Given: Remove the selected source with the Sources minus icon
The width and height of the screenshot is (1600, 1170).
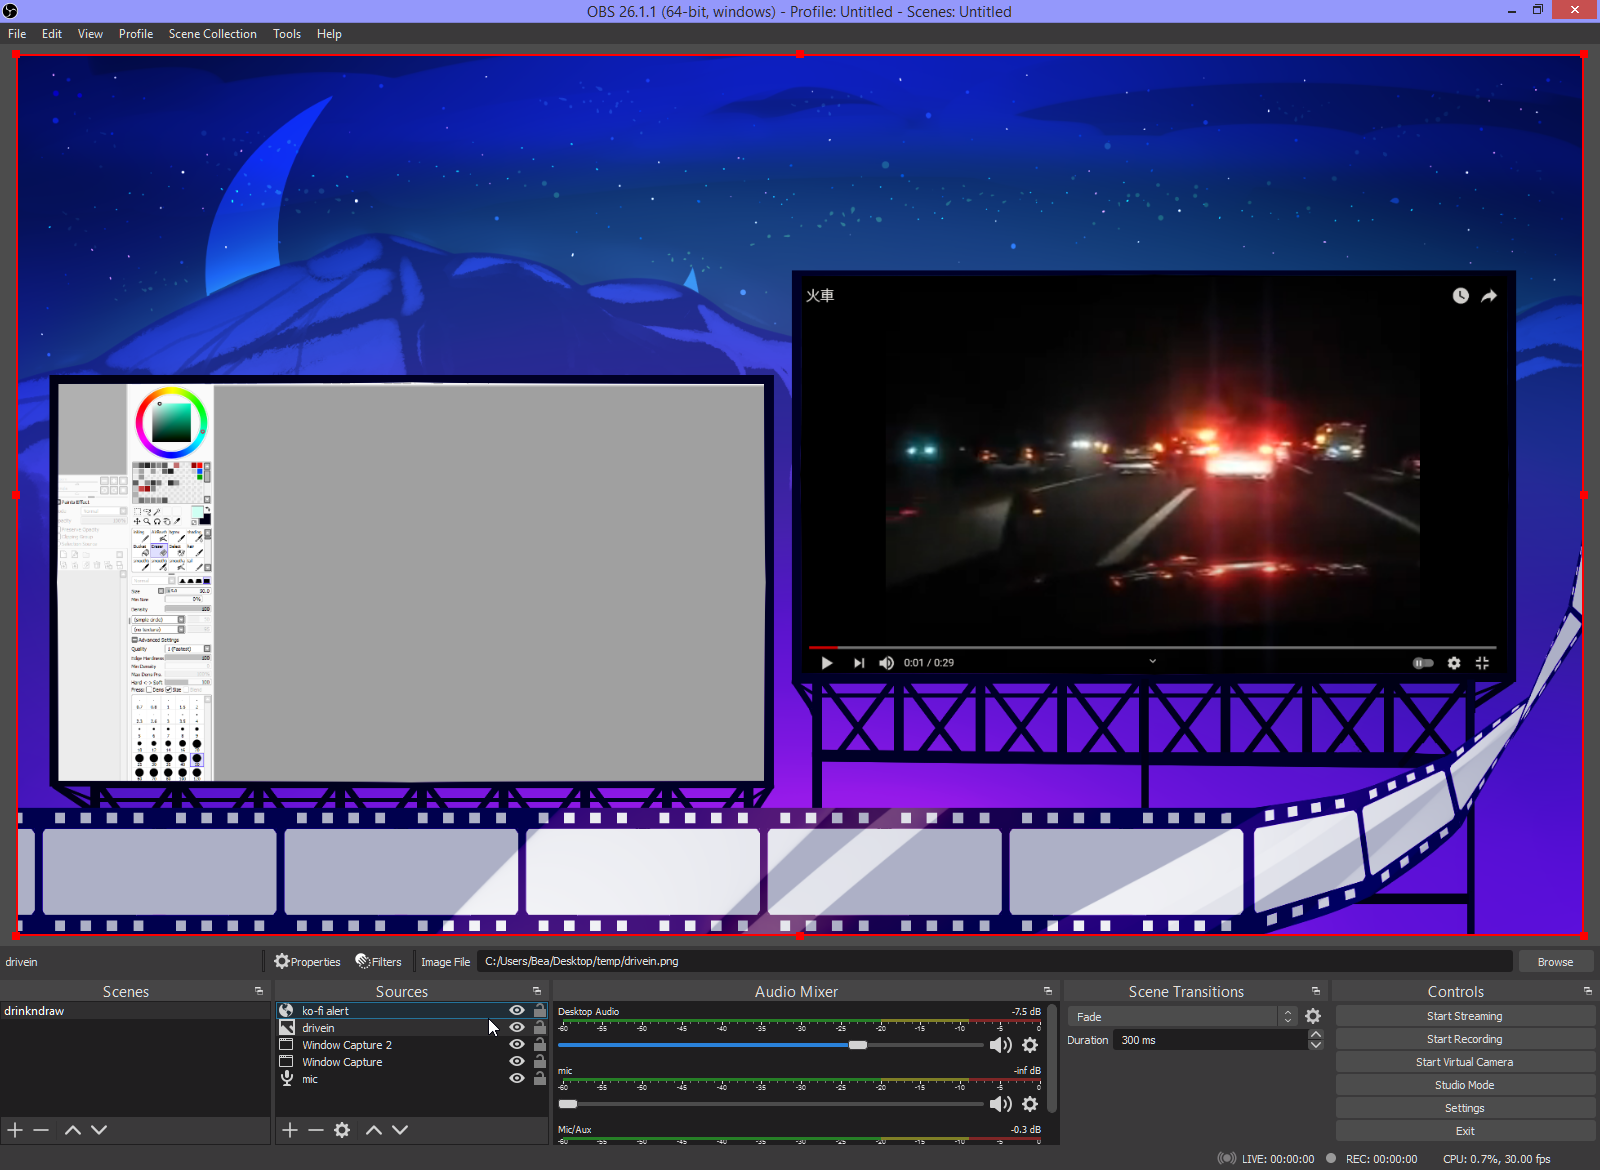Looking at the screenshot, I should (x=316, y=1130).
